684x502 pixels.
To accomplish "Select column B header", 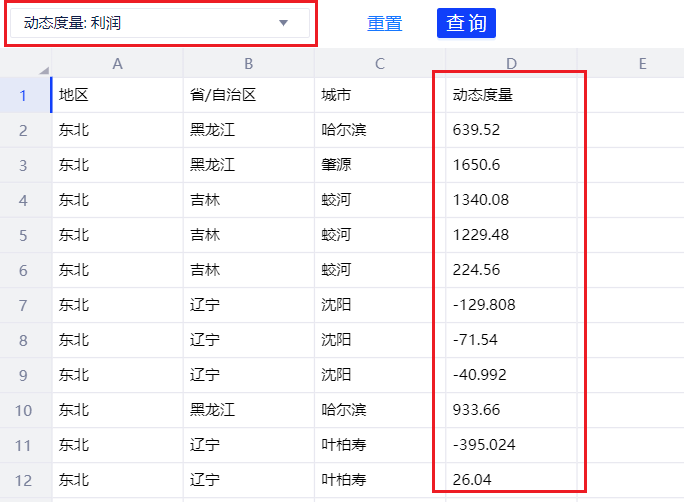I will tap(248, 64).
